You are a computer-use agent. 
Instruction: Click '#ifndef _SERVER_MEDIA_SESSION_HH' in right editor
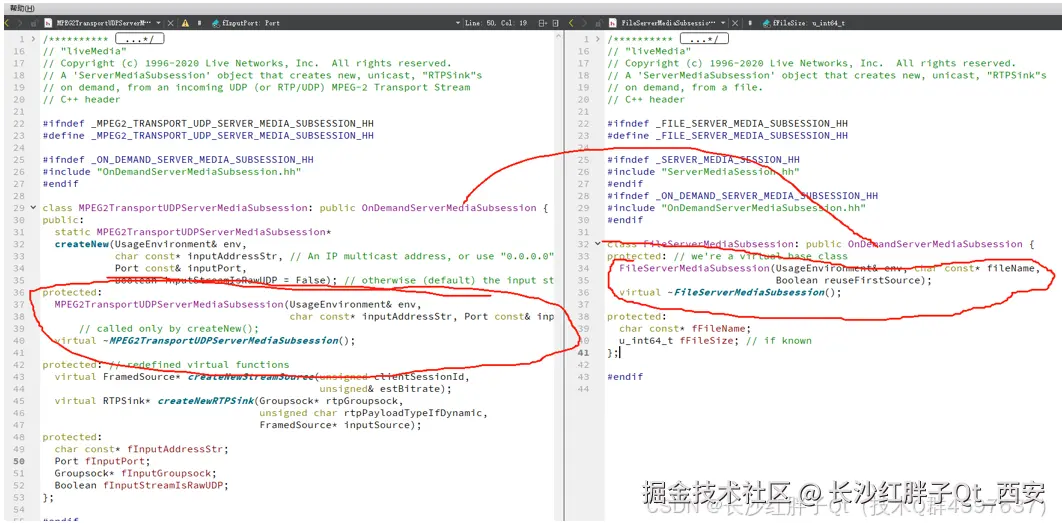pyautogui.click(x=703, y=159)
